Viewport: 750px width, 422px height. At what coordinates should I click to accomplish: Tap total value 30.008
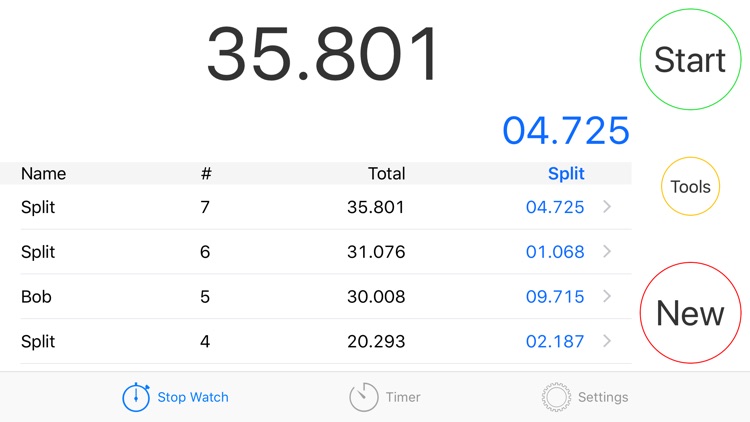click(x=376, y=297)
